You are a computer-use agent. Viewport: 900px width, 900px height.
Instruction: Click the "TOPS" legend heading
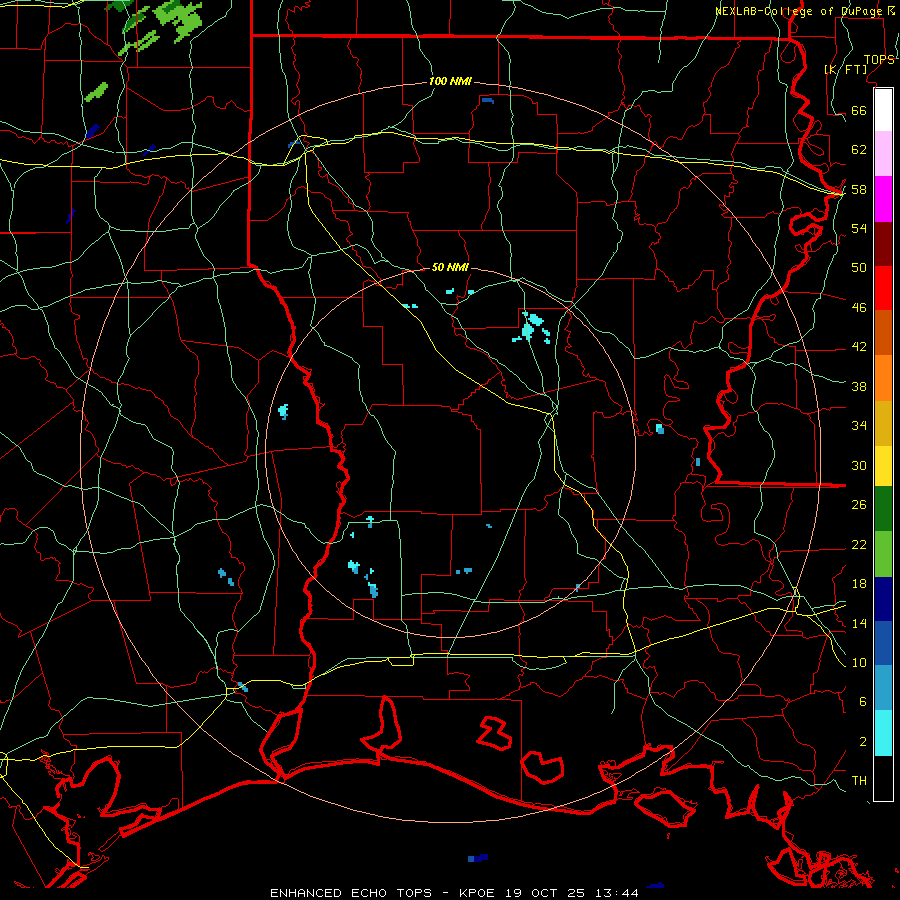tap(879, 60)
